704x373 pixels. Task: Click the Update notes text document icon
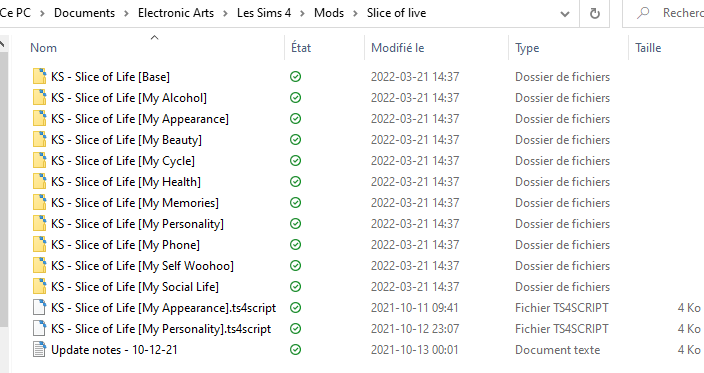[40, 350]
